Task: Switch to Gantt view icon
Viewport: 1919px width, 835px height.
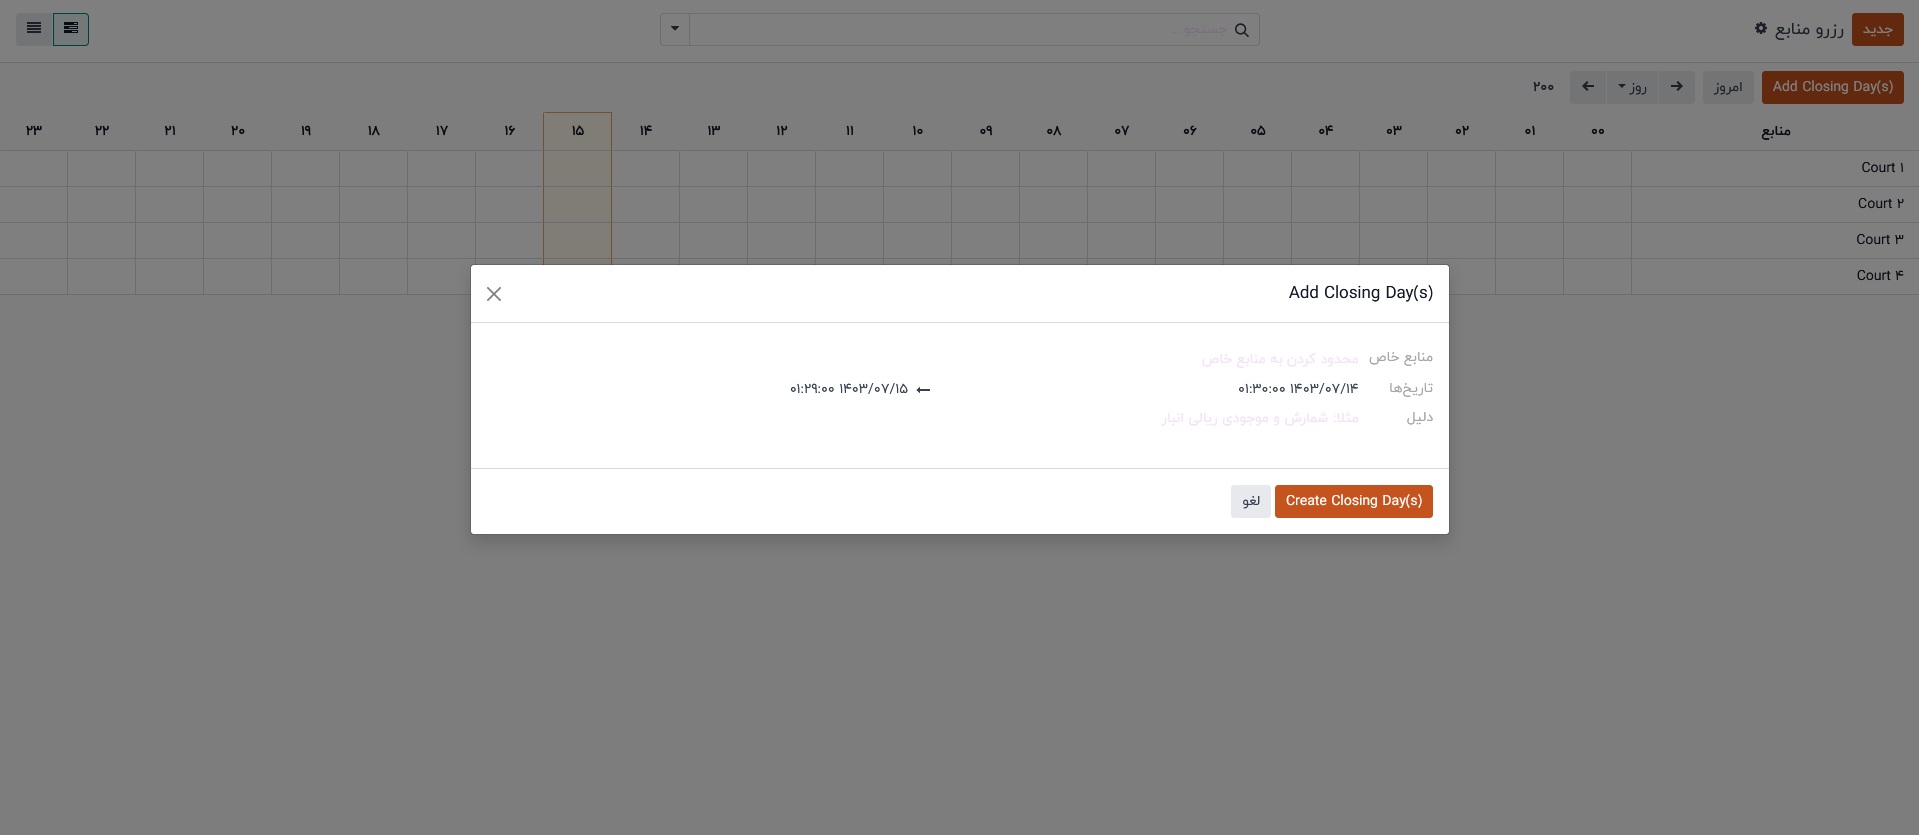Action: [71, 29]
